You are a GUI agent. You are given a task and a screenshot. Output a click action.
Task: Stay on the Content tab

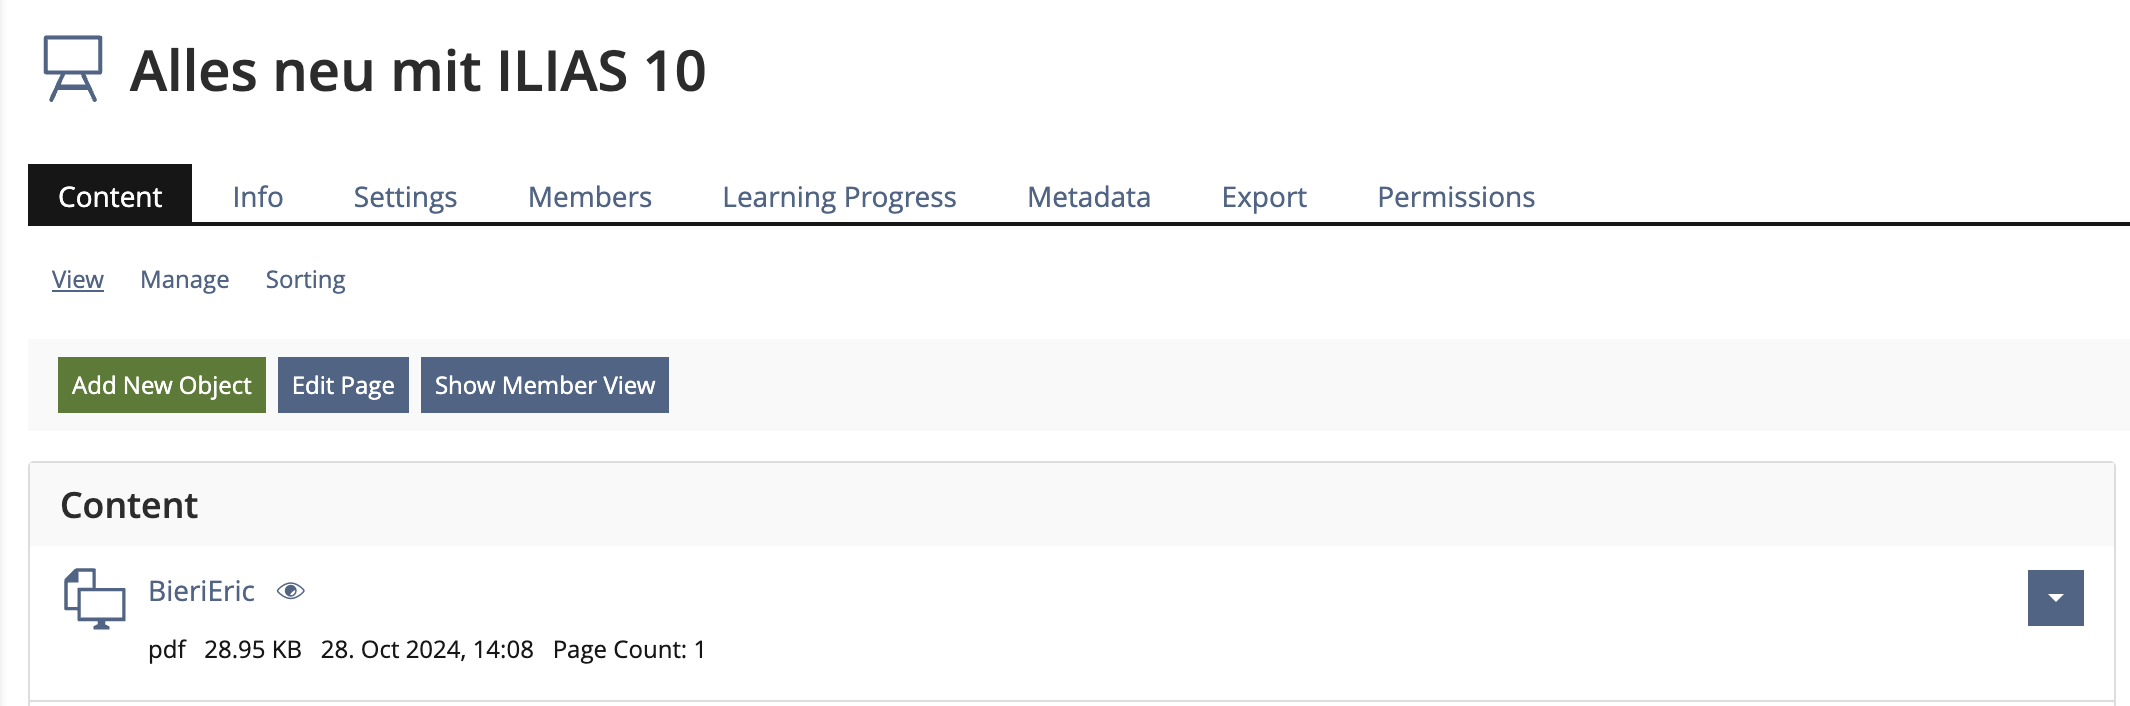(x=110, y=196)
